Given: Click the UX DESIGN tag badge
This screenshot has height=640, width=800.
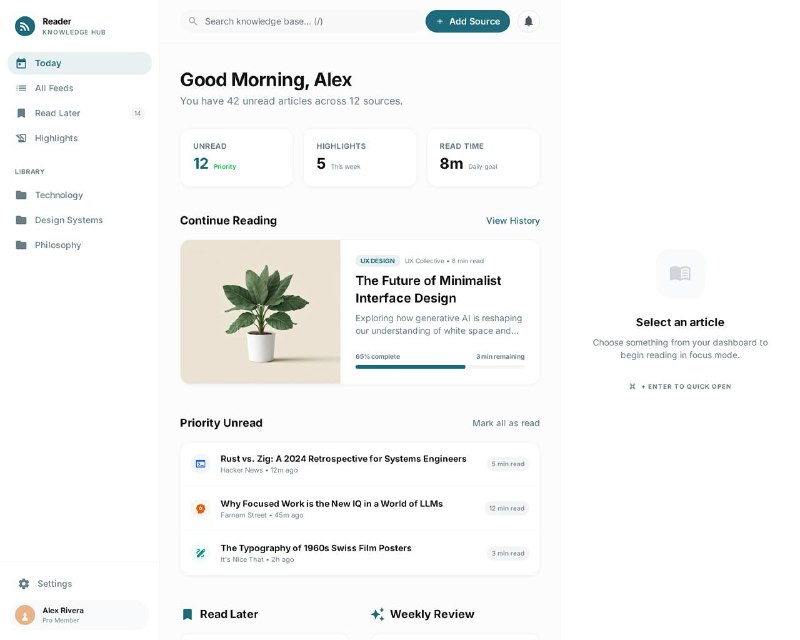Looking at the screenshot, I should [378, 261].
